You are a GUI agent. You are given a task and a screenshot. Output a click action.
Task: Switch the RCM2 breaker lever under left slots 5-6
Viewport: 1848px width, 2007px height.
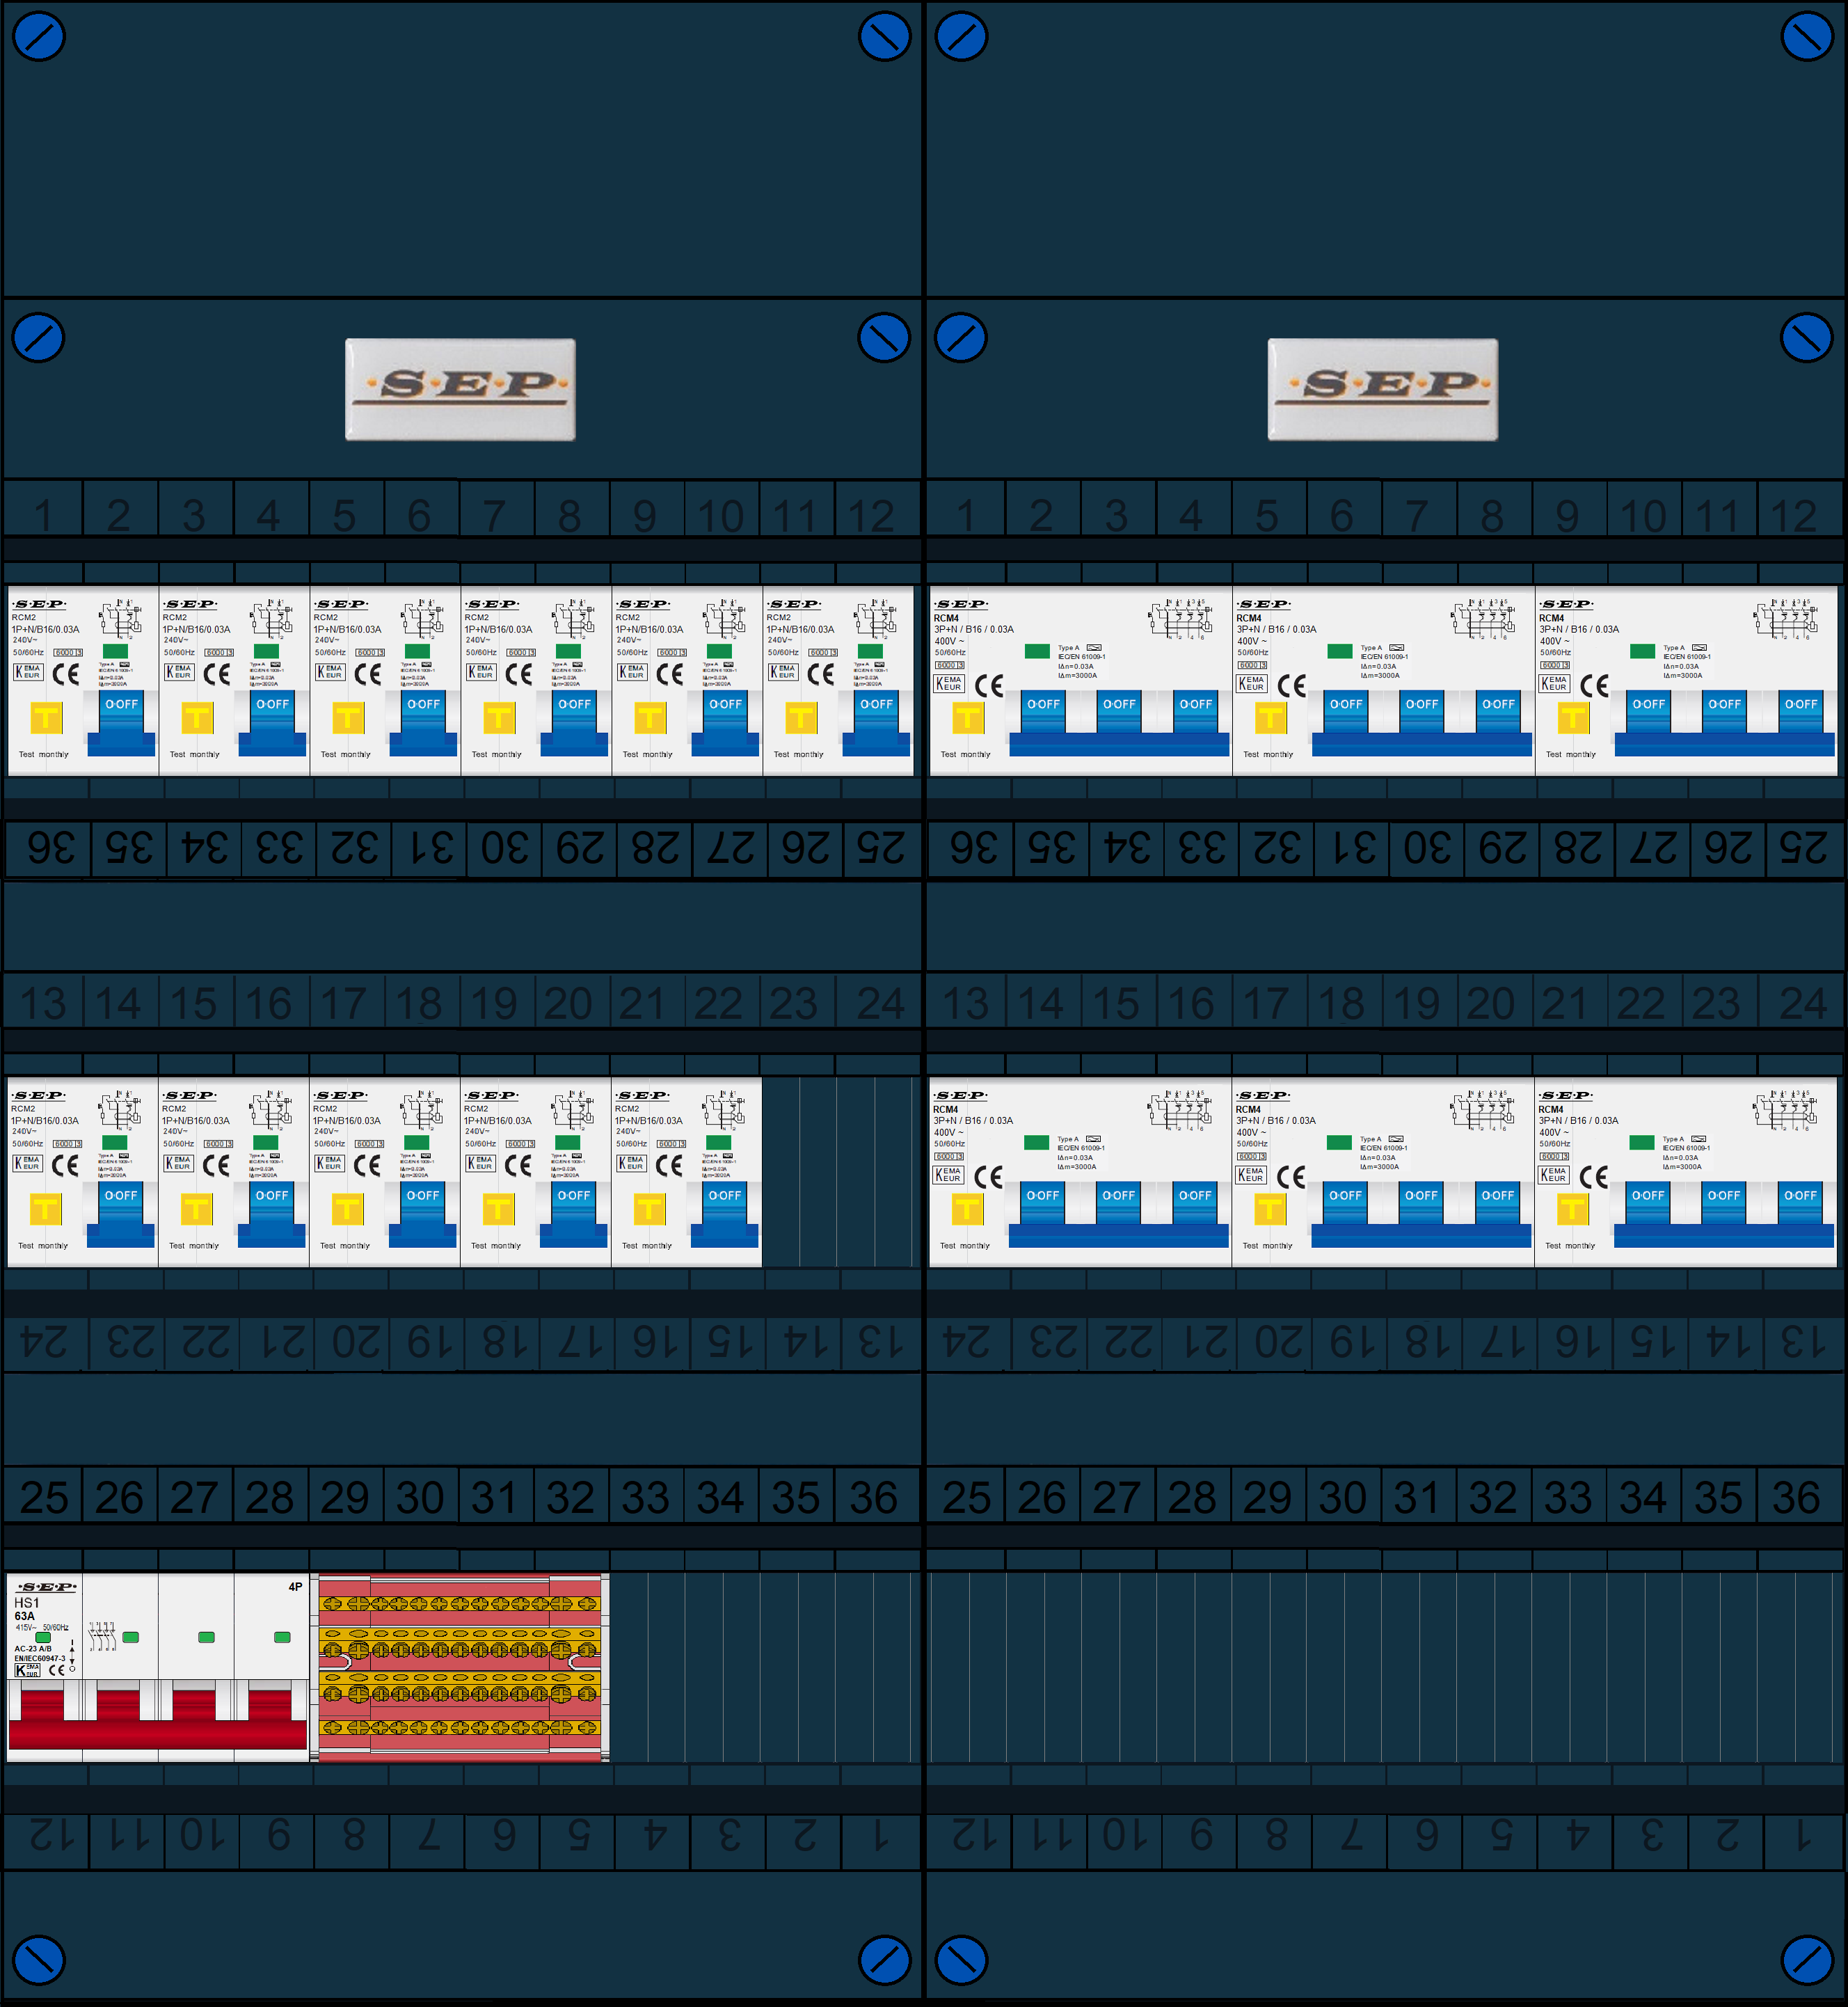pyautogui.click(x=423, y=722)
